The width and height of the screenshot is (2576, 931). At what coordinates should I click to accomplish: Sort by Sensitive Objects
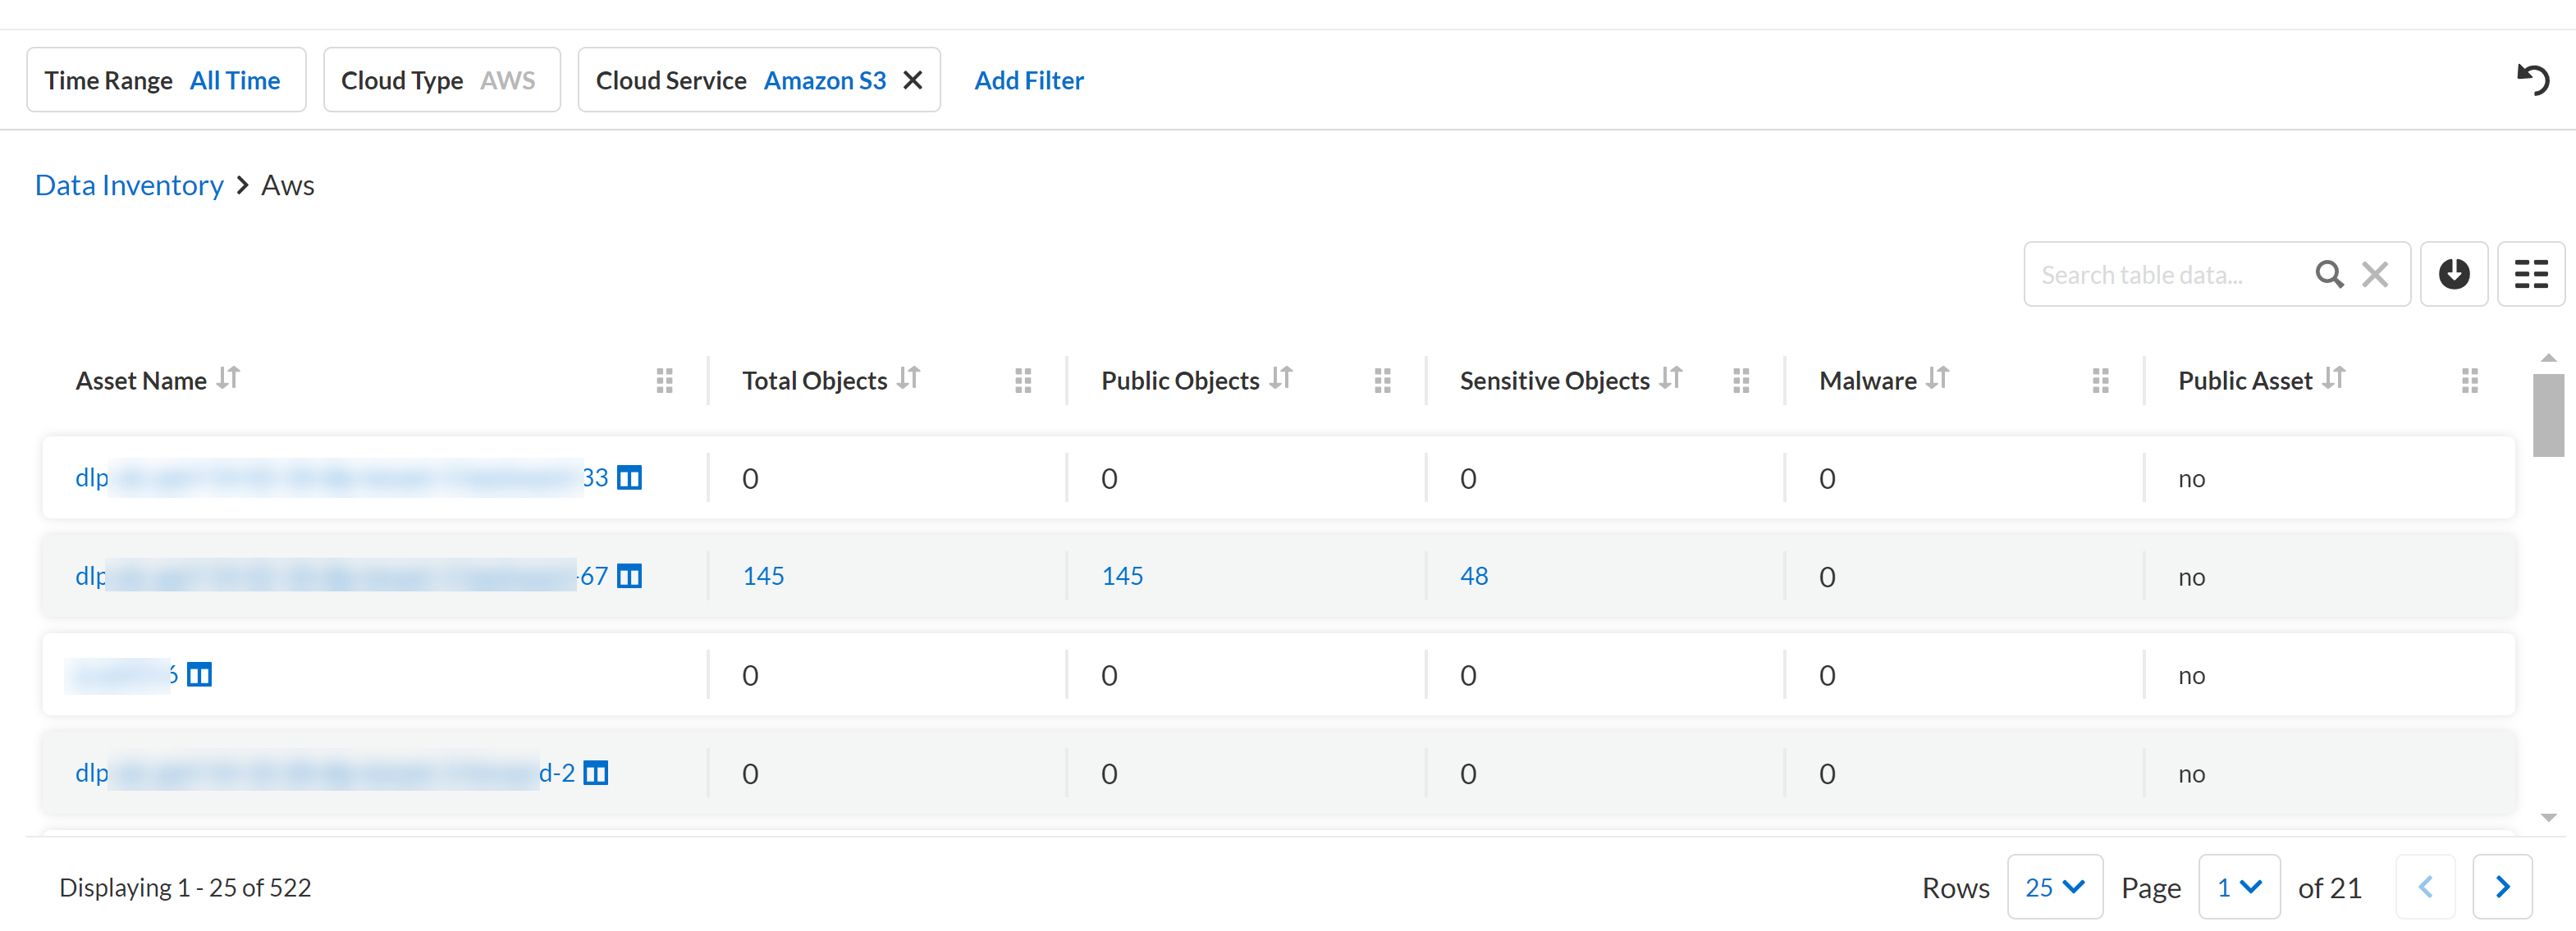point(1671,379)
